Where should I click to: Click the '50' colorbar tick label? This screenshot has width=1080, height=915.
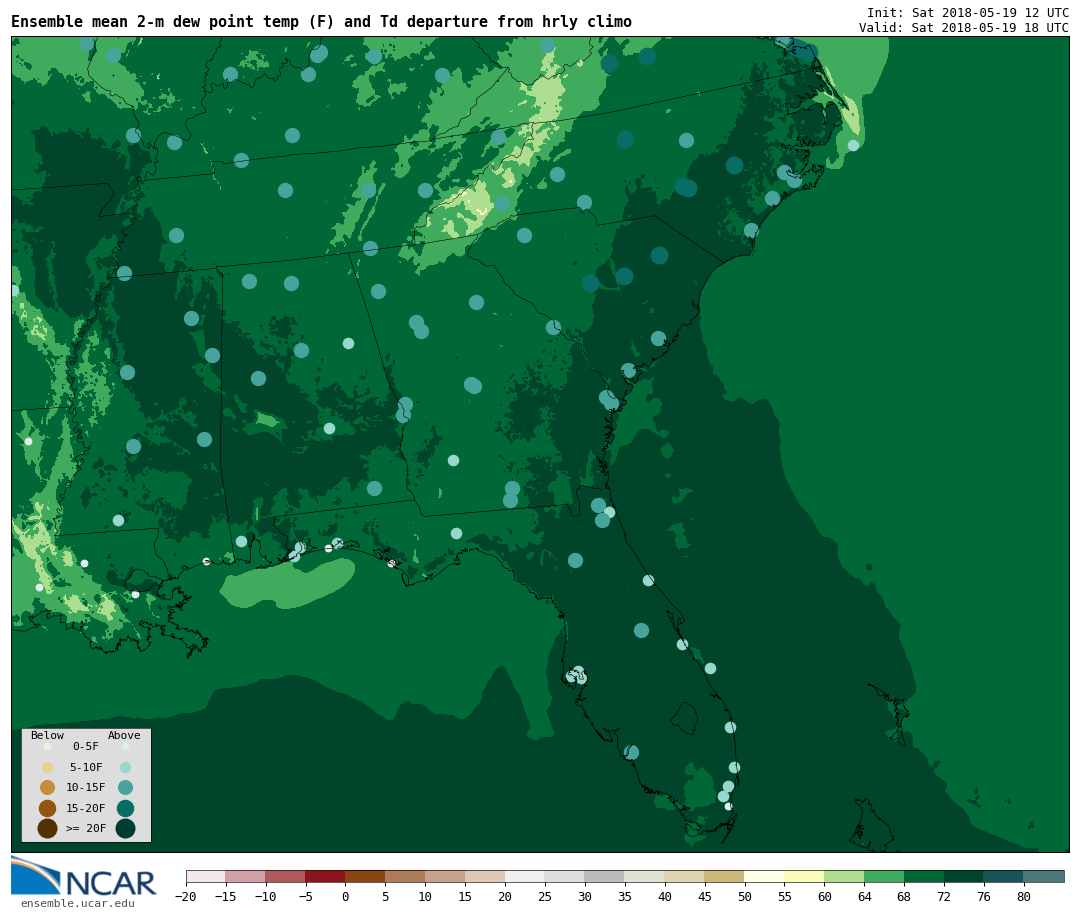pyautogui.click(x=745, y=896)
